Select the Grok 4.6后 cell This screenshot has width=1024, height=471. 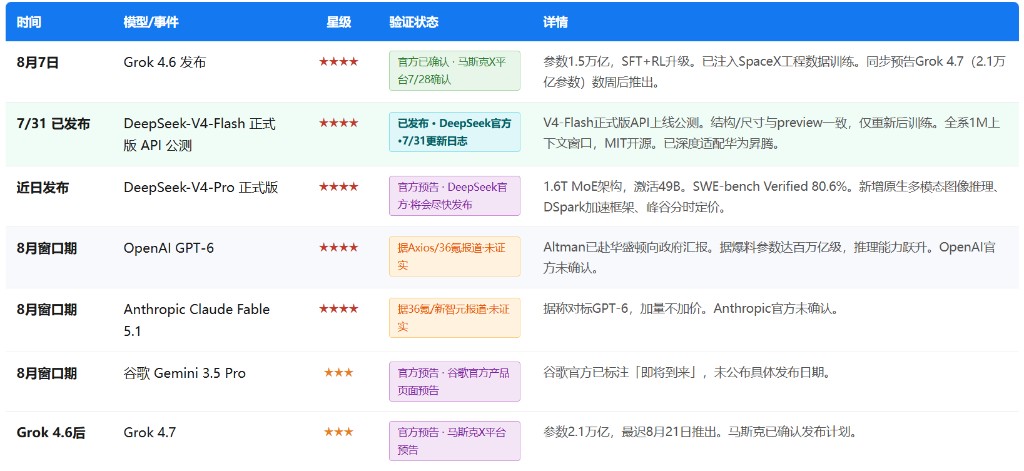click(x=51, y=432)
